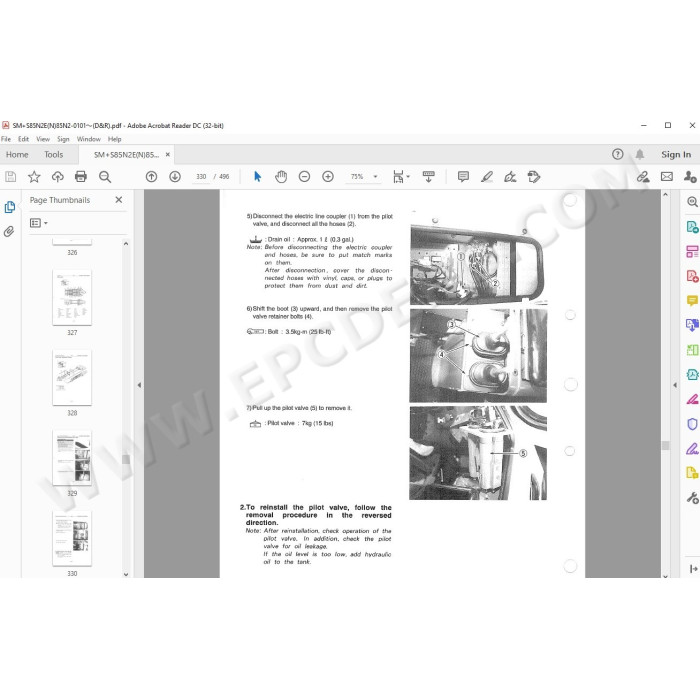Select the highlight text pen

click(x=487, y=177)
